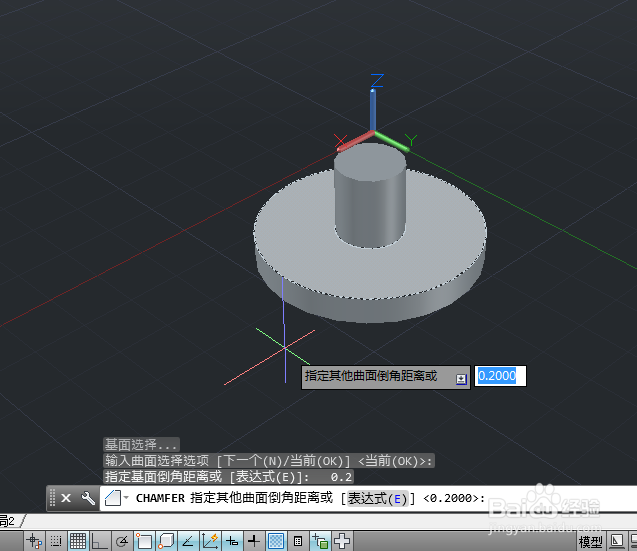Grab the command line drag handle
637x551 pixels.
coord(52,498)
